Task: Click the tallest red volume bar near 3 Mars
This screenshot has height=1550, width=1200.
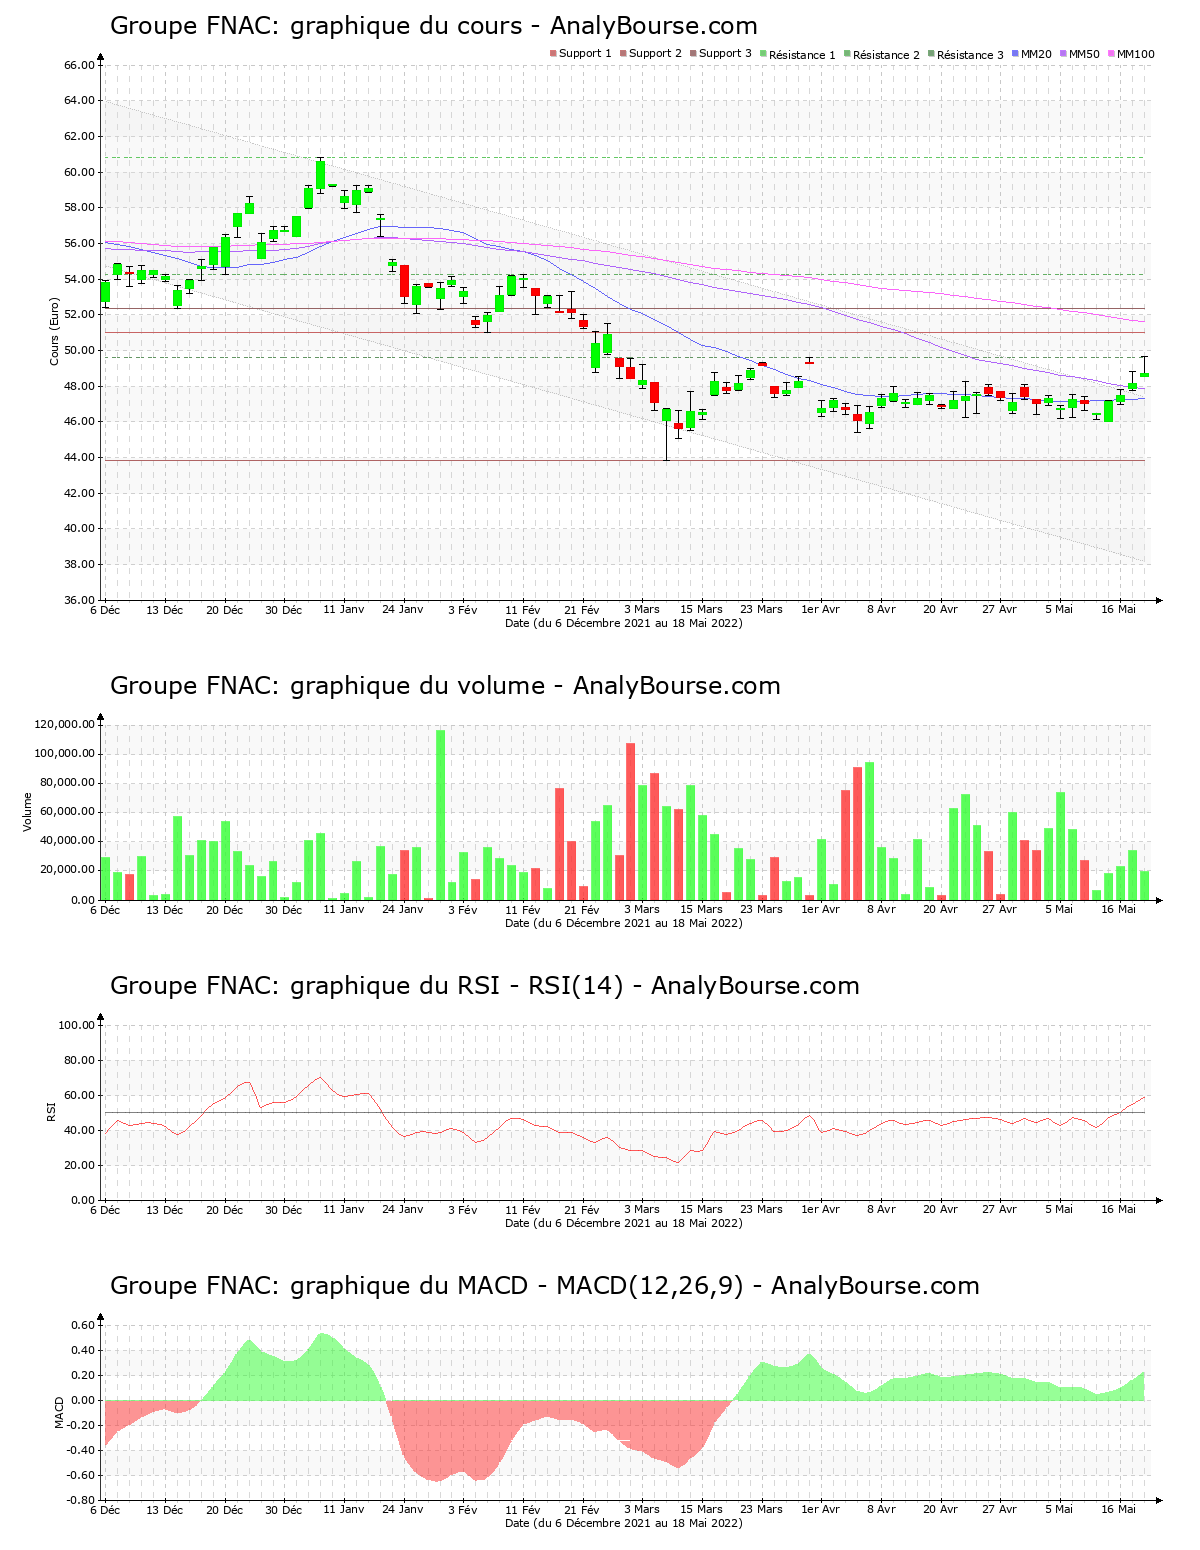Action: pyautogui.click(x=631, y=821)
